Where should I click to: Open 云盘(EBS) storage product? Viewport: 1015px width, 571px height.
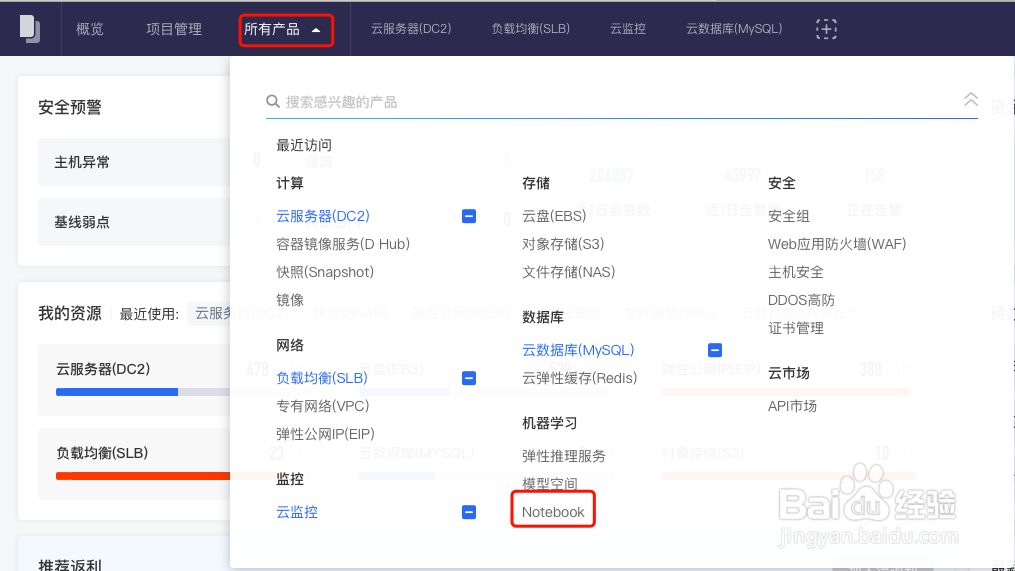[x=553, y=216]
